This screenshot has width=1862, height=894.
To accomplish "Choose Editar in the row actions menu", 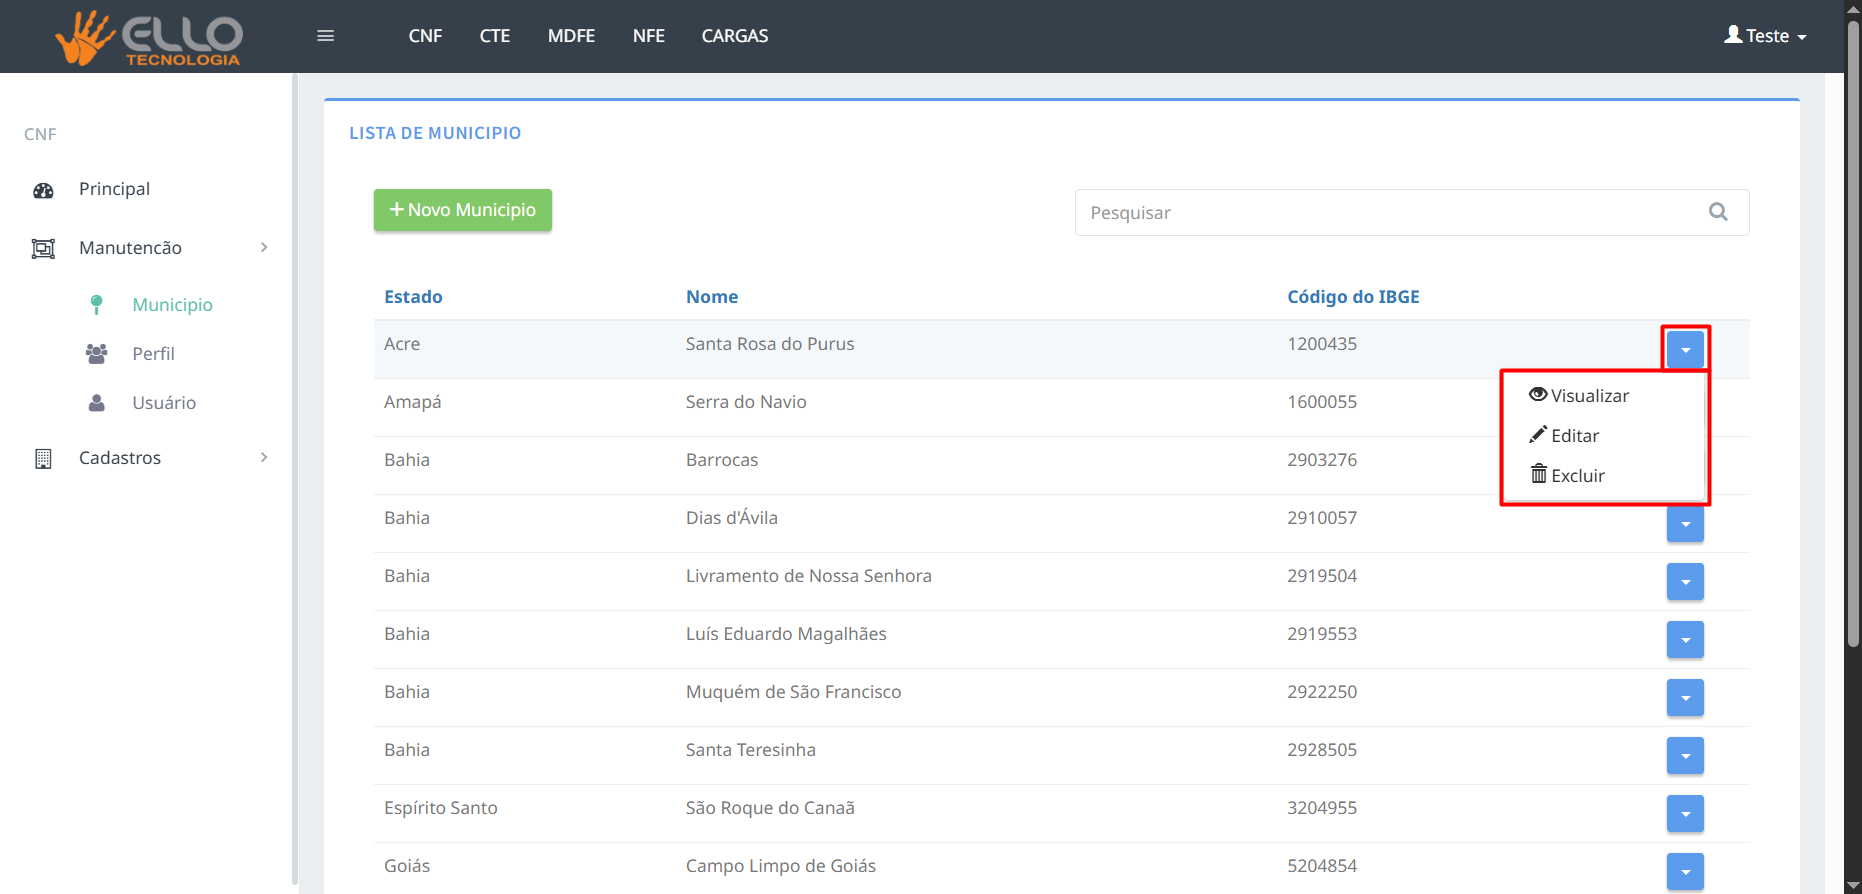I will [x=1565, y=436].
